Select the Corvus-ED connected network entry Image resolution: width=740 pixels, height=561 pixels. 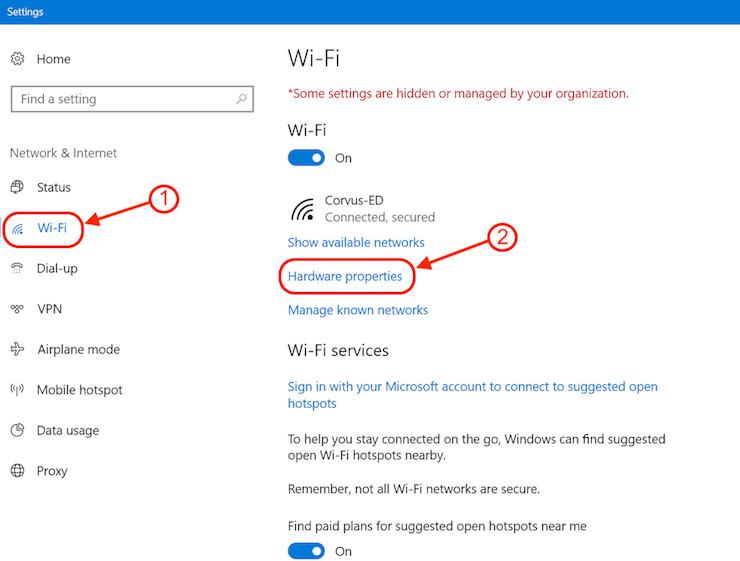pos(362,209)
